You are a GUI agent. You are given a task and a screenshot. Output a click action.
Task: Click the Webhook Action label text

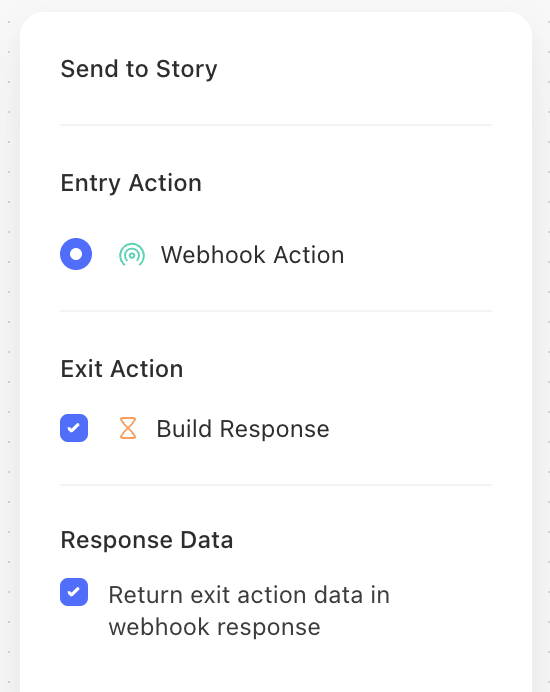click(x=252, y=255)
